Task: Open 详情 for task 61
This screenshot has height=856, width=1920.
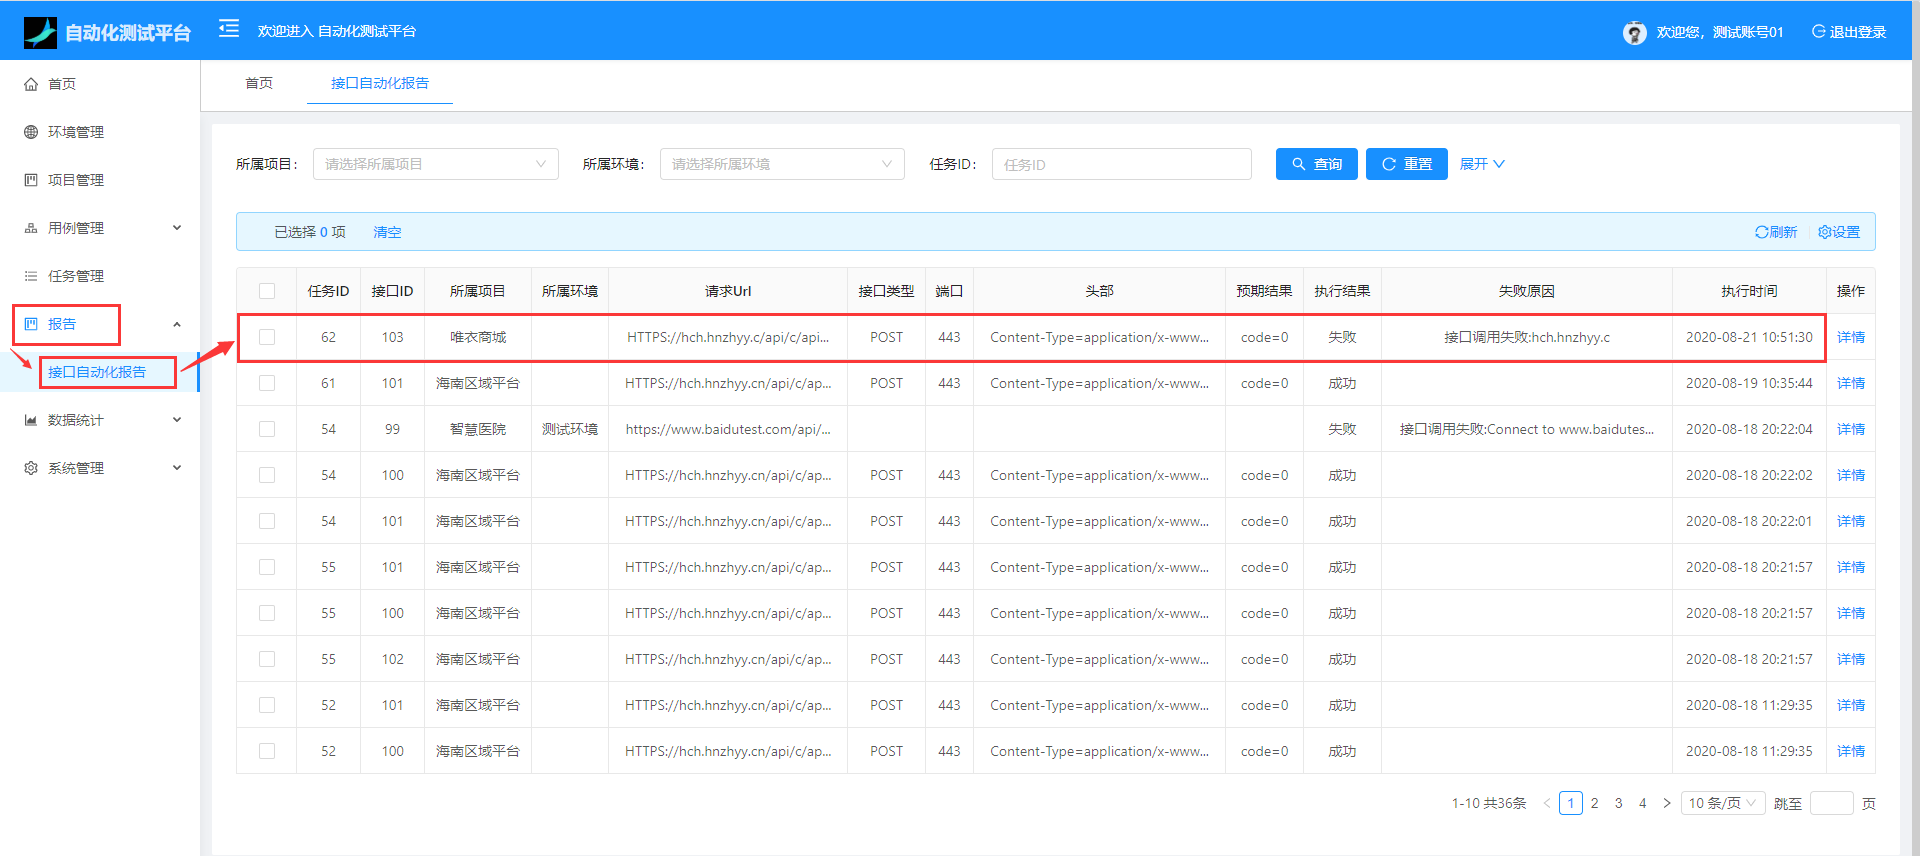Action: pos(1851,383)
